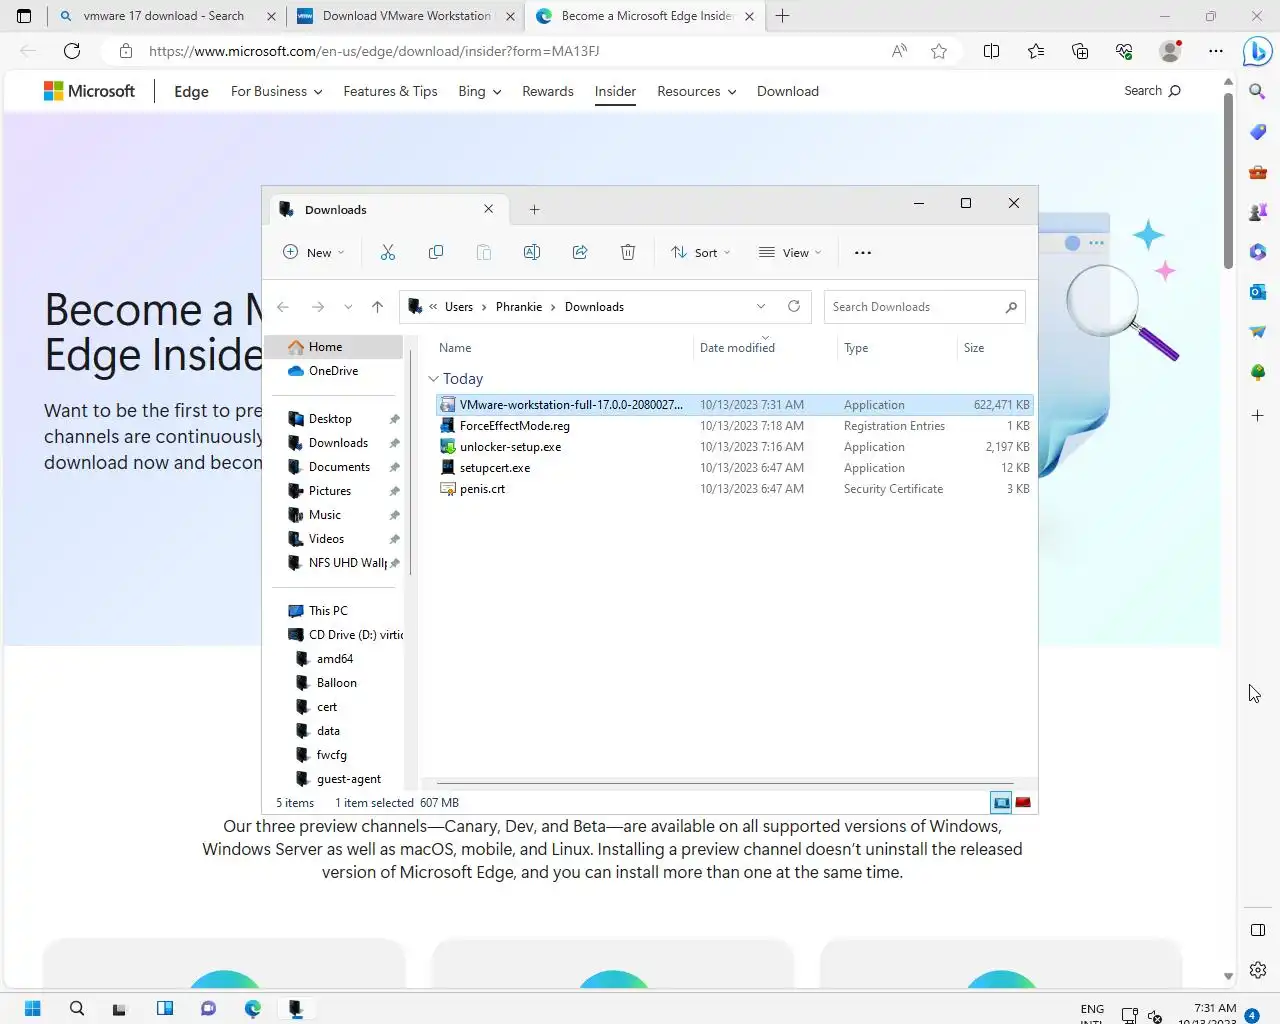Click Edge icon in taskbar
The height and width of the screenshot is (1024, 1280).
(x=253, y=1008)
